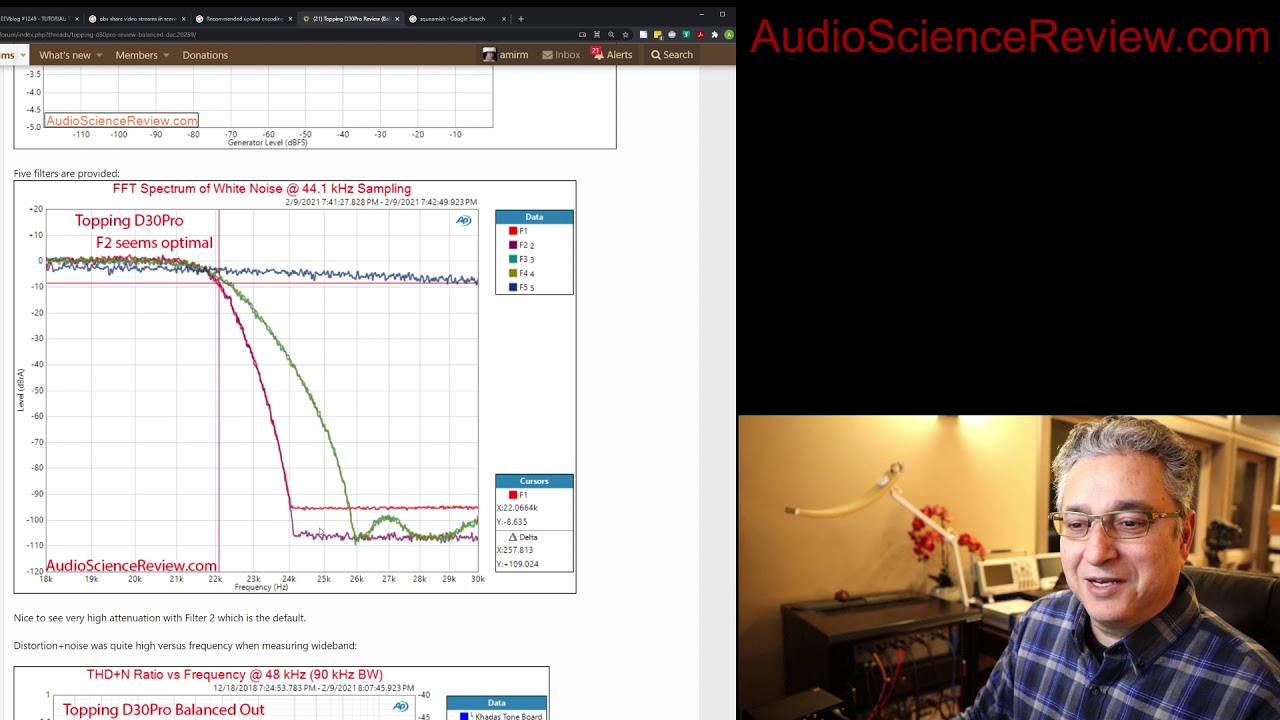Click the green profile avatar in browser toolbar
This screenshot has width=1280, height=720.
pyautogui.click(x=729, y=35)
